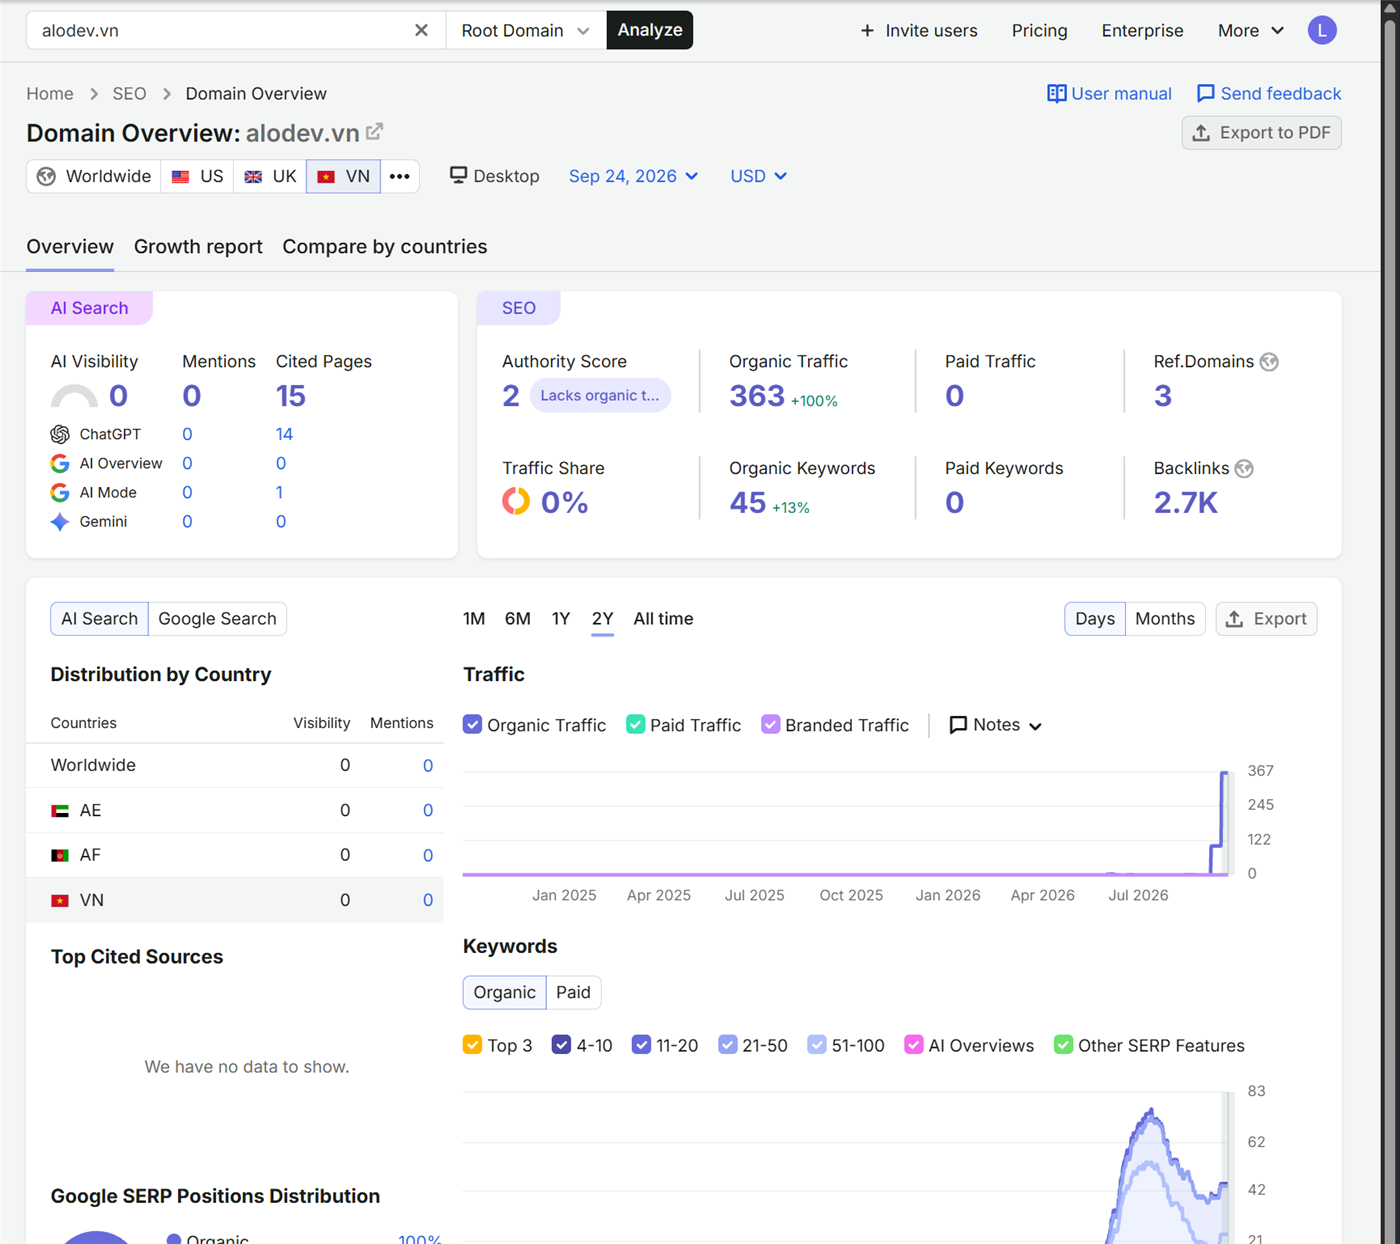Viewport: 1400px width, 1244px height.
Task: Click the traffic chart Export button
Action: click(x=1266, y=619)
